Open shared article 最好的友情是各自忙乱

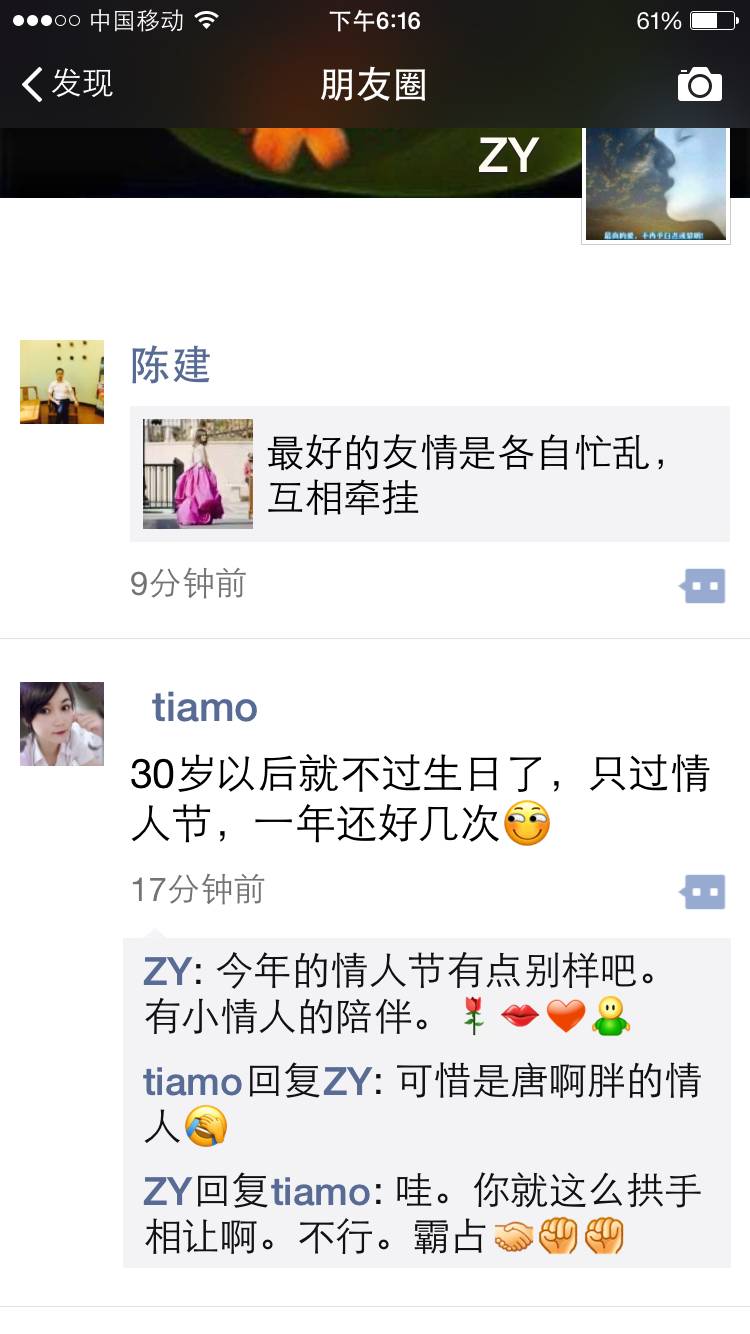[430, 474]
